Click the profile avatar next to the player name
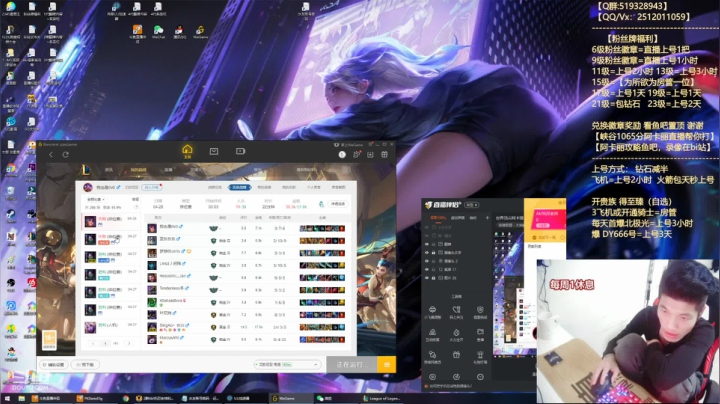The width and height of the screenshot is (720, 404). tap(88, 187)
